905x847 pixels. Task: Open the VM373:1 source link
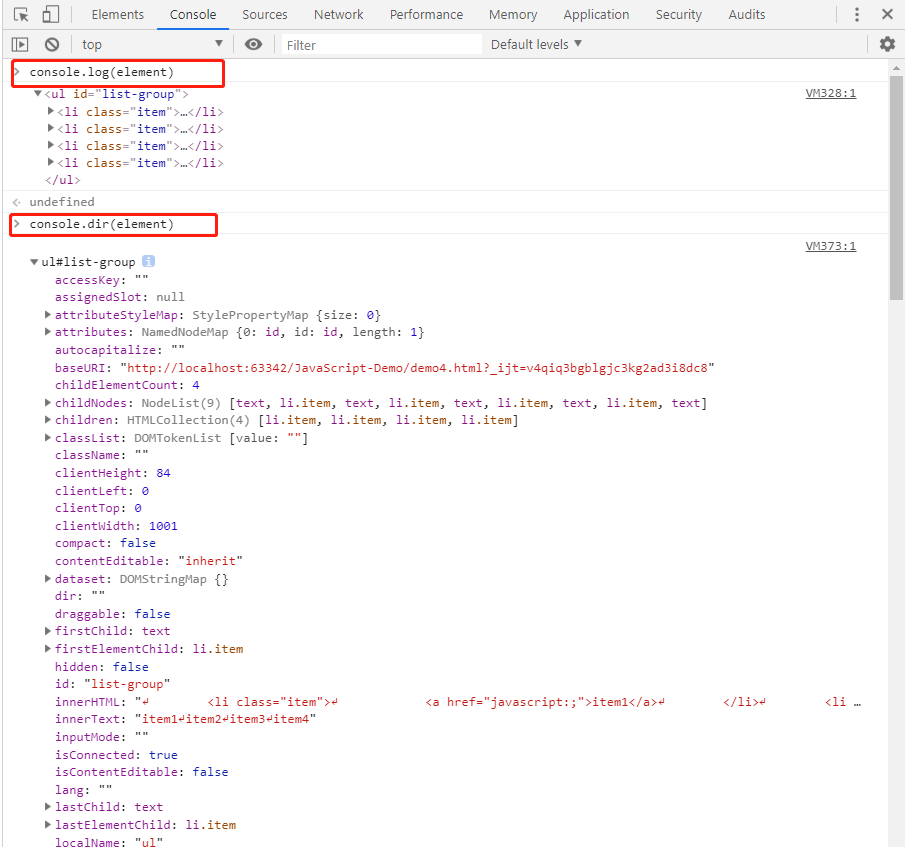pyautogui.click(x=830, y=246)
